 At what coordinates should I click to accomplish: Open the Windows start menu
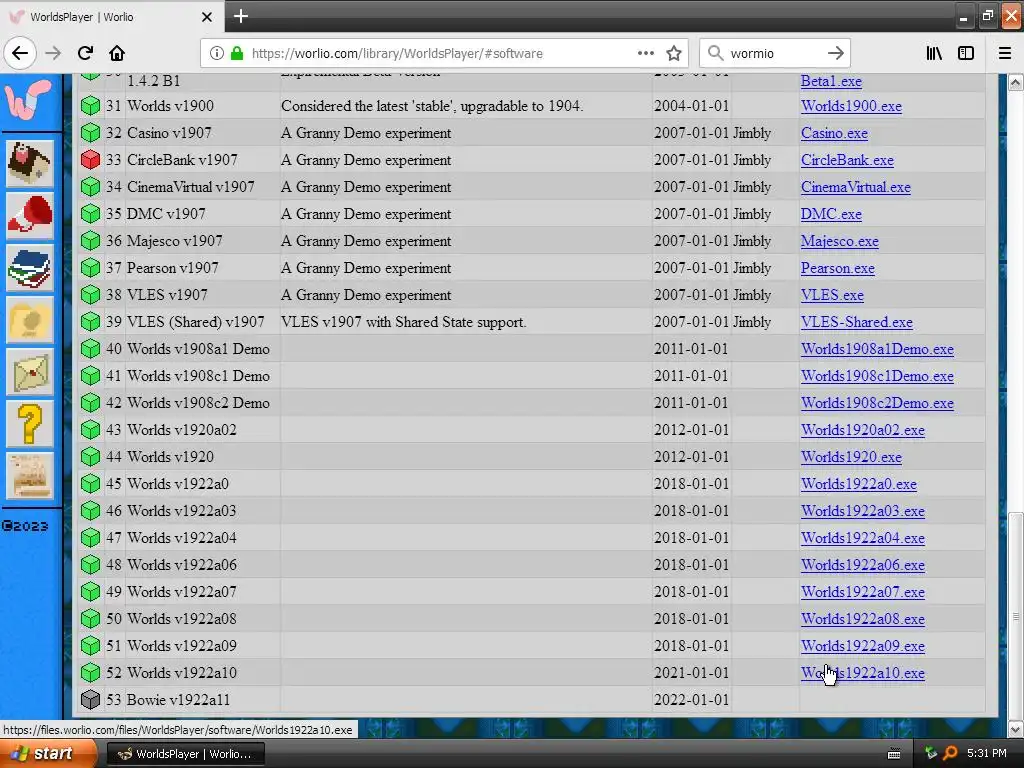click(x=47, y=754)
